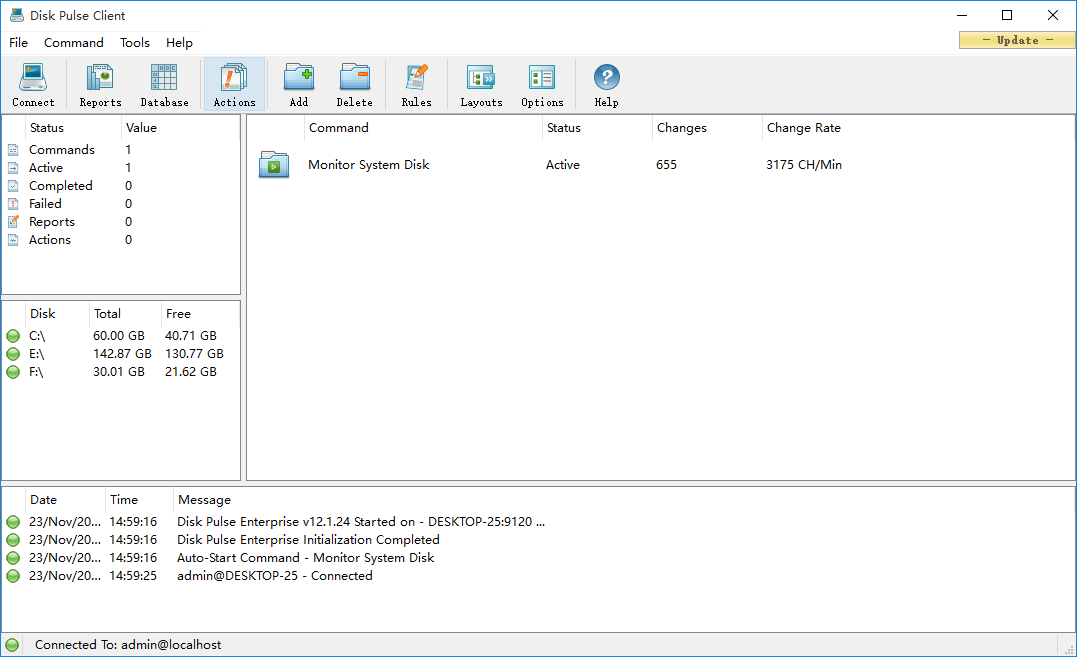The height and width of the screenshot is (657, 1077).
Task: Select the Monitor System Disk command name
Action: coord(368,165)
